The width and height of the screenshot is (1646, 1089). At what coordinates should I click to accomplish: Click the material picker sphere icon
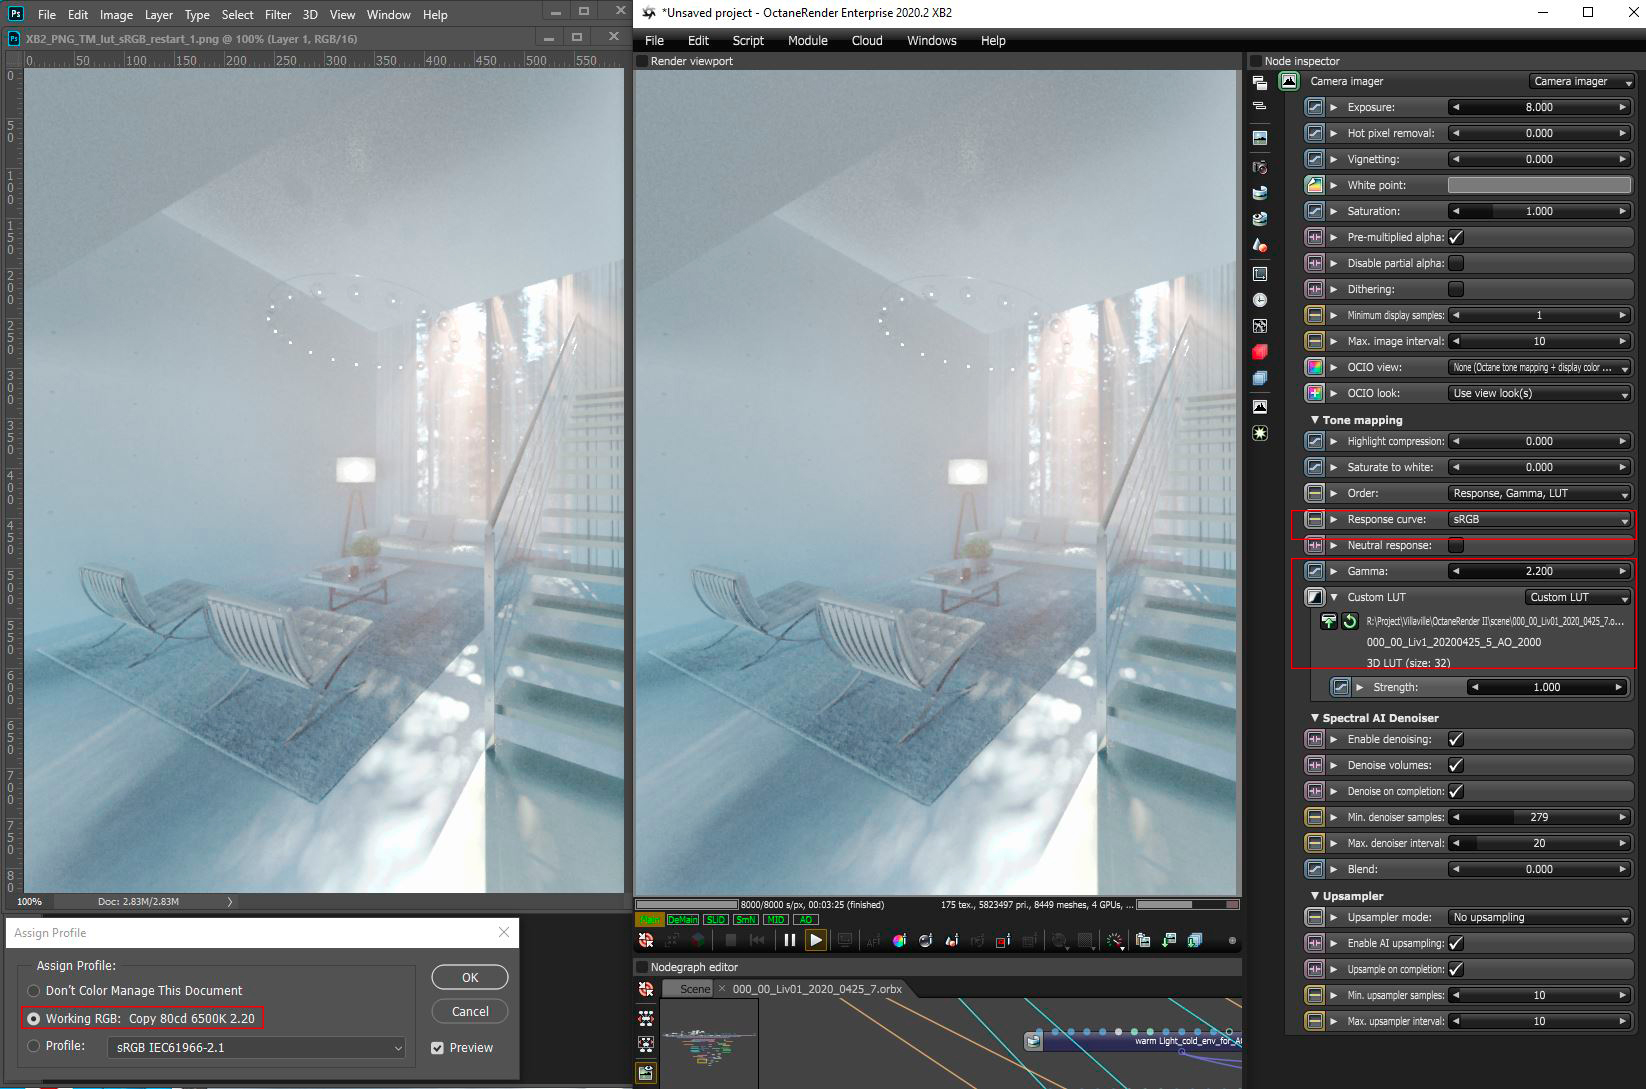[925, 940]
